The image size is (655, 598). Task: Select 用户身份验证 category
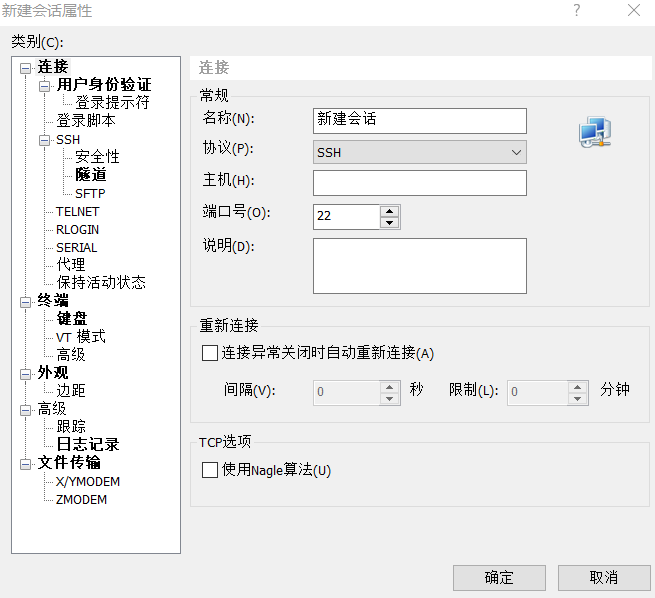click(x=104, y=85)
